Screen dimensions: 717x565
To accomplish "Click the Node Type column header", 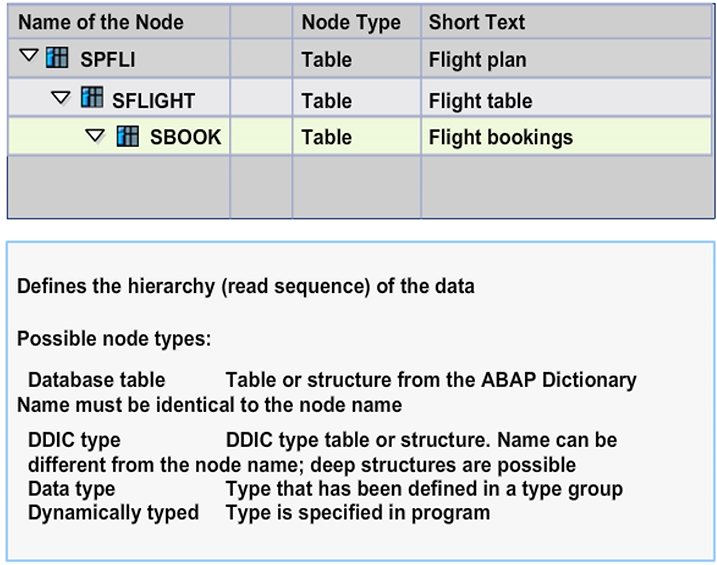I will point(350,22).
